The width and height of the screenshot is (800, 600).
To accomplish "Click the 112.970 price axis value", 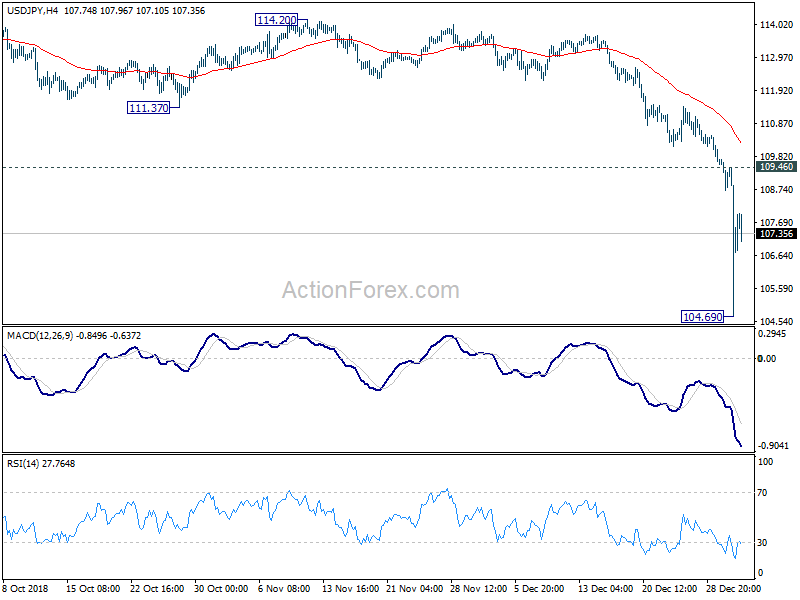I will pos(777,58).
